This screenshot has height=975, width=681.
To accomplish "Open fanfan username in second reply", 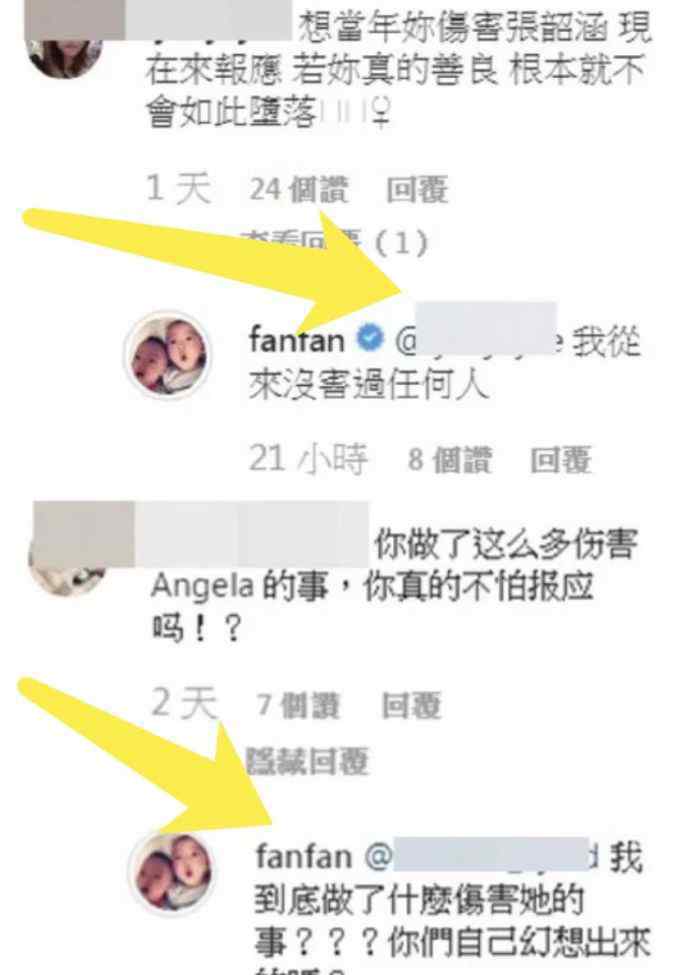I will pos(303,857).
